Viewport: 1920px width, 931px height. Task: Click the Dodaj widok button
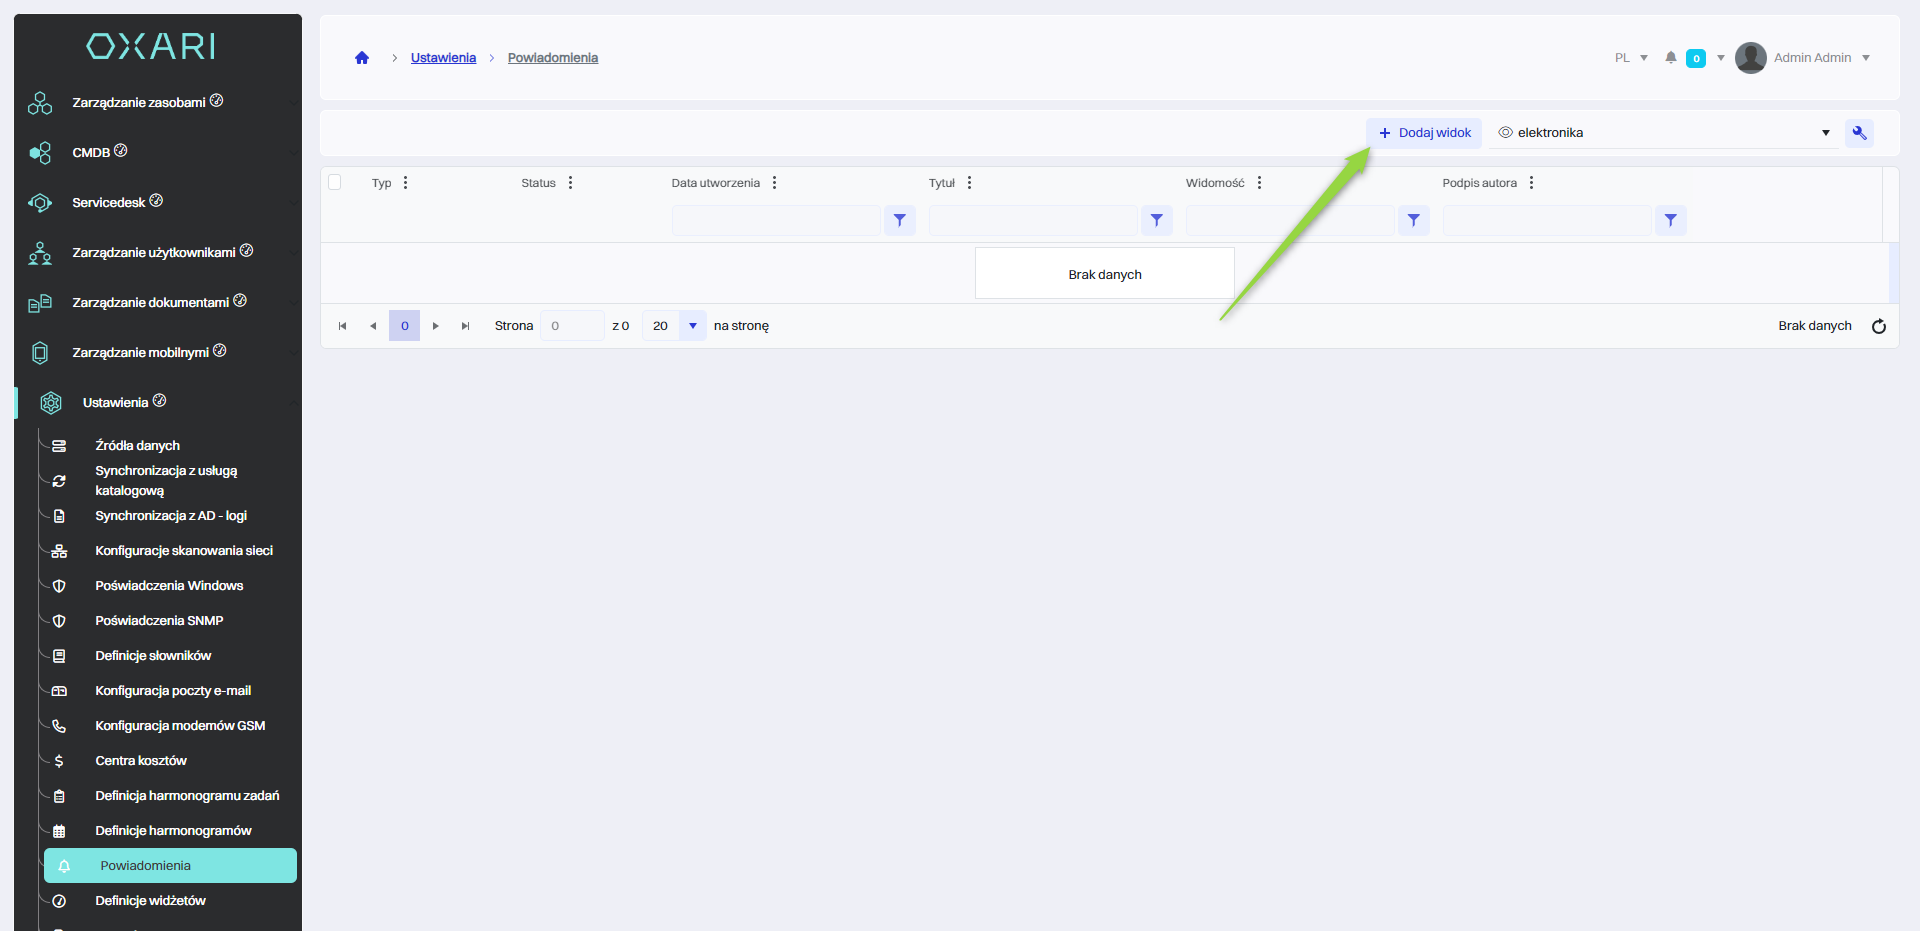point(1424,133)
